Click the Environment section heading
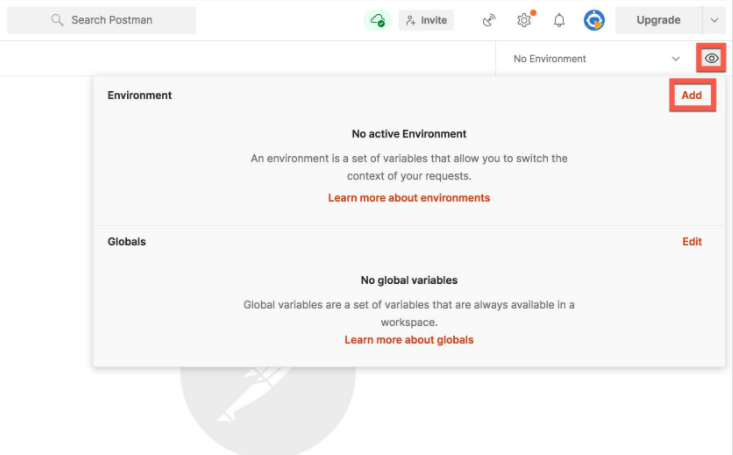Image resolution: width=733 pixels, height=455 pixels. (x=140, y=95)
